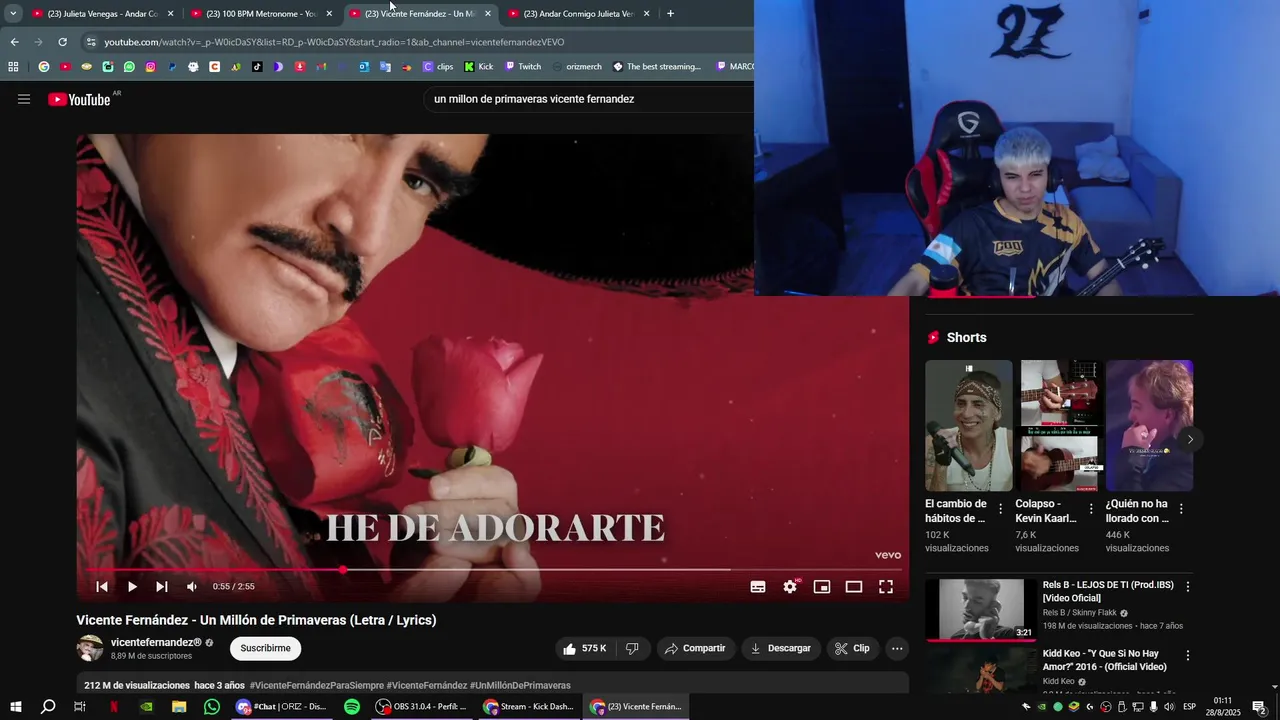Open the clips bookmark

tap(438, 67)
